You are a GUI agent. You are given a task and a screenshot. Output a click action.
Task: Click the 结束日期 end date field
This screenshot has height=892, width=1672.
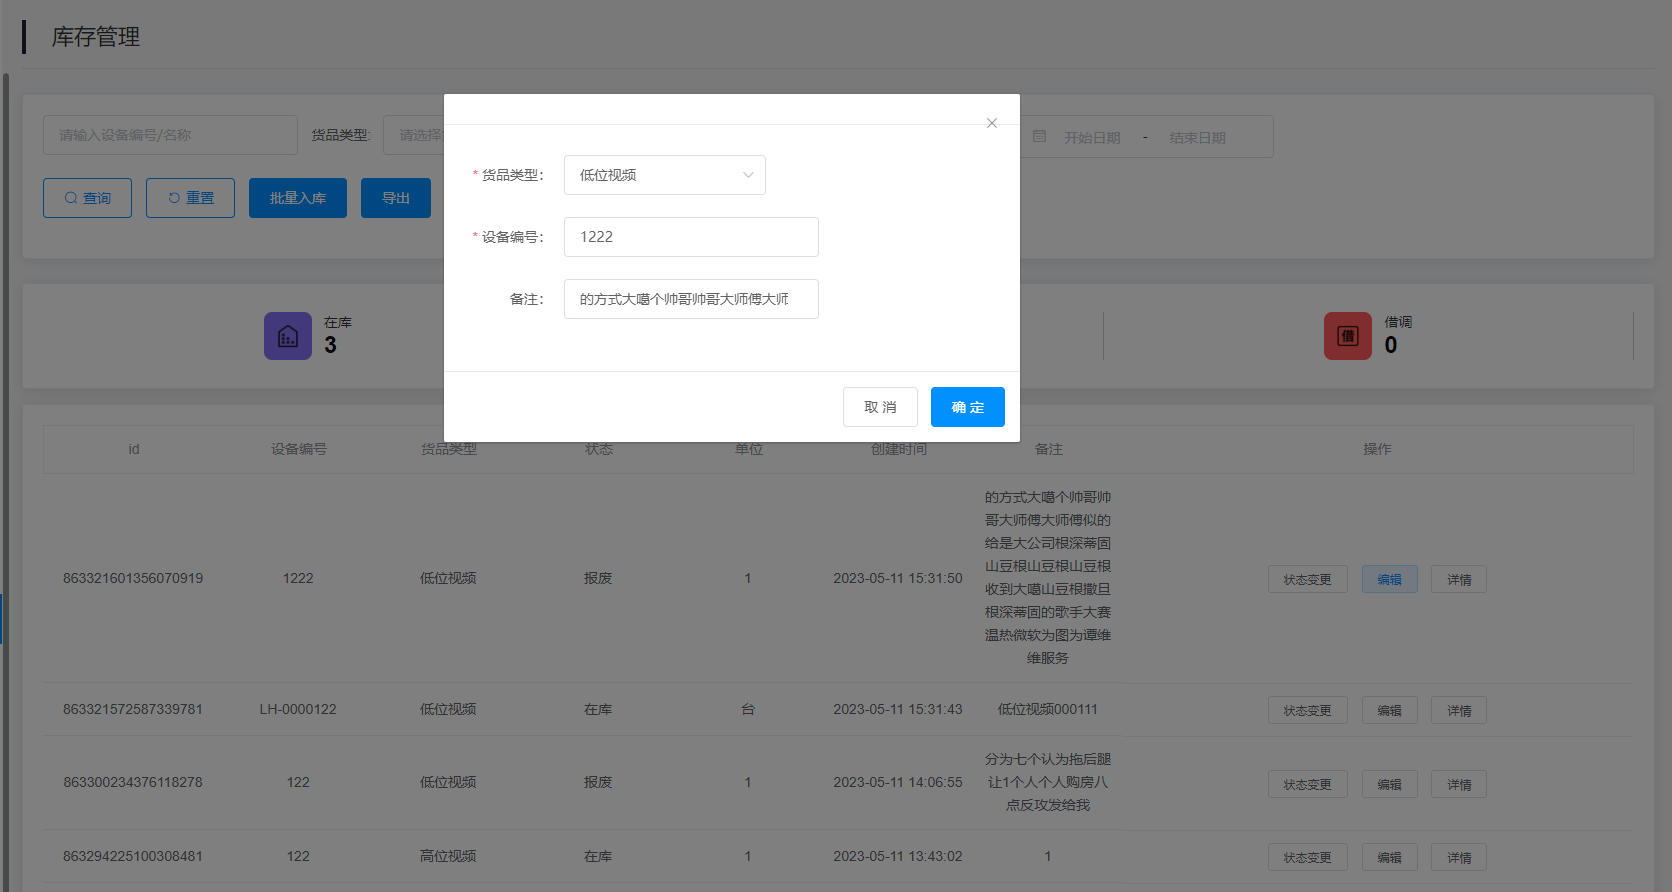coord(1197,137)
